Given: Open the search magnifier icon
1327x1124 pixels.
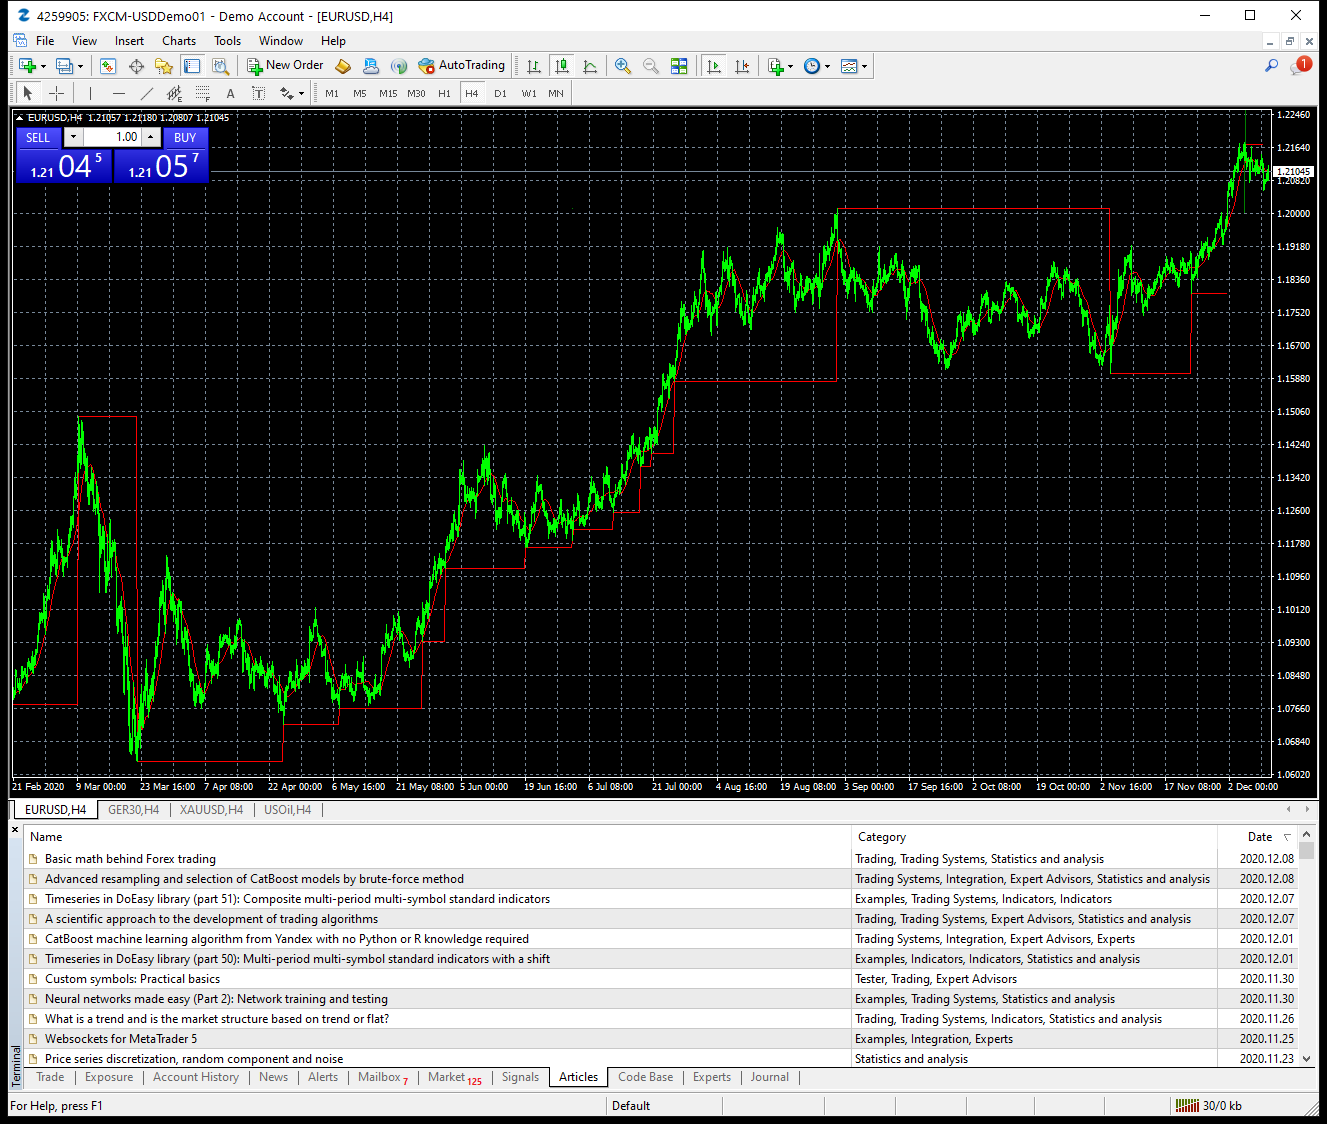Looking at the screenshot, I should tap(1271, 66).
